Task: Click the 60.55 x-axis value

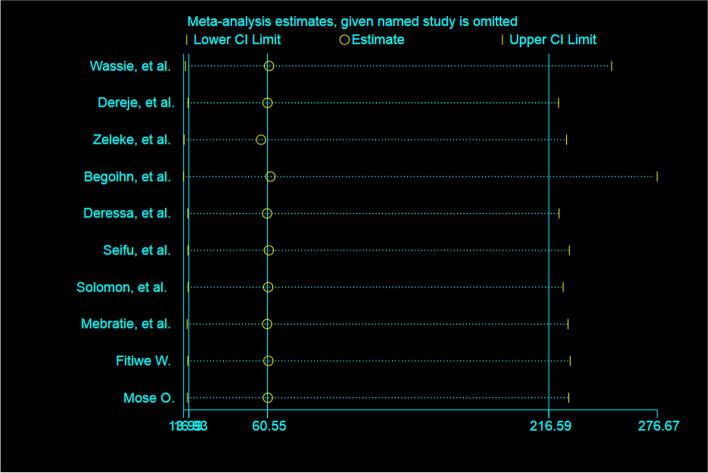Action: point(268,427)
